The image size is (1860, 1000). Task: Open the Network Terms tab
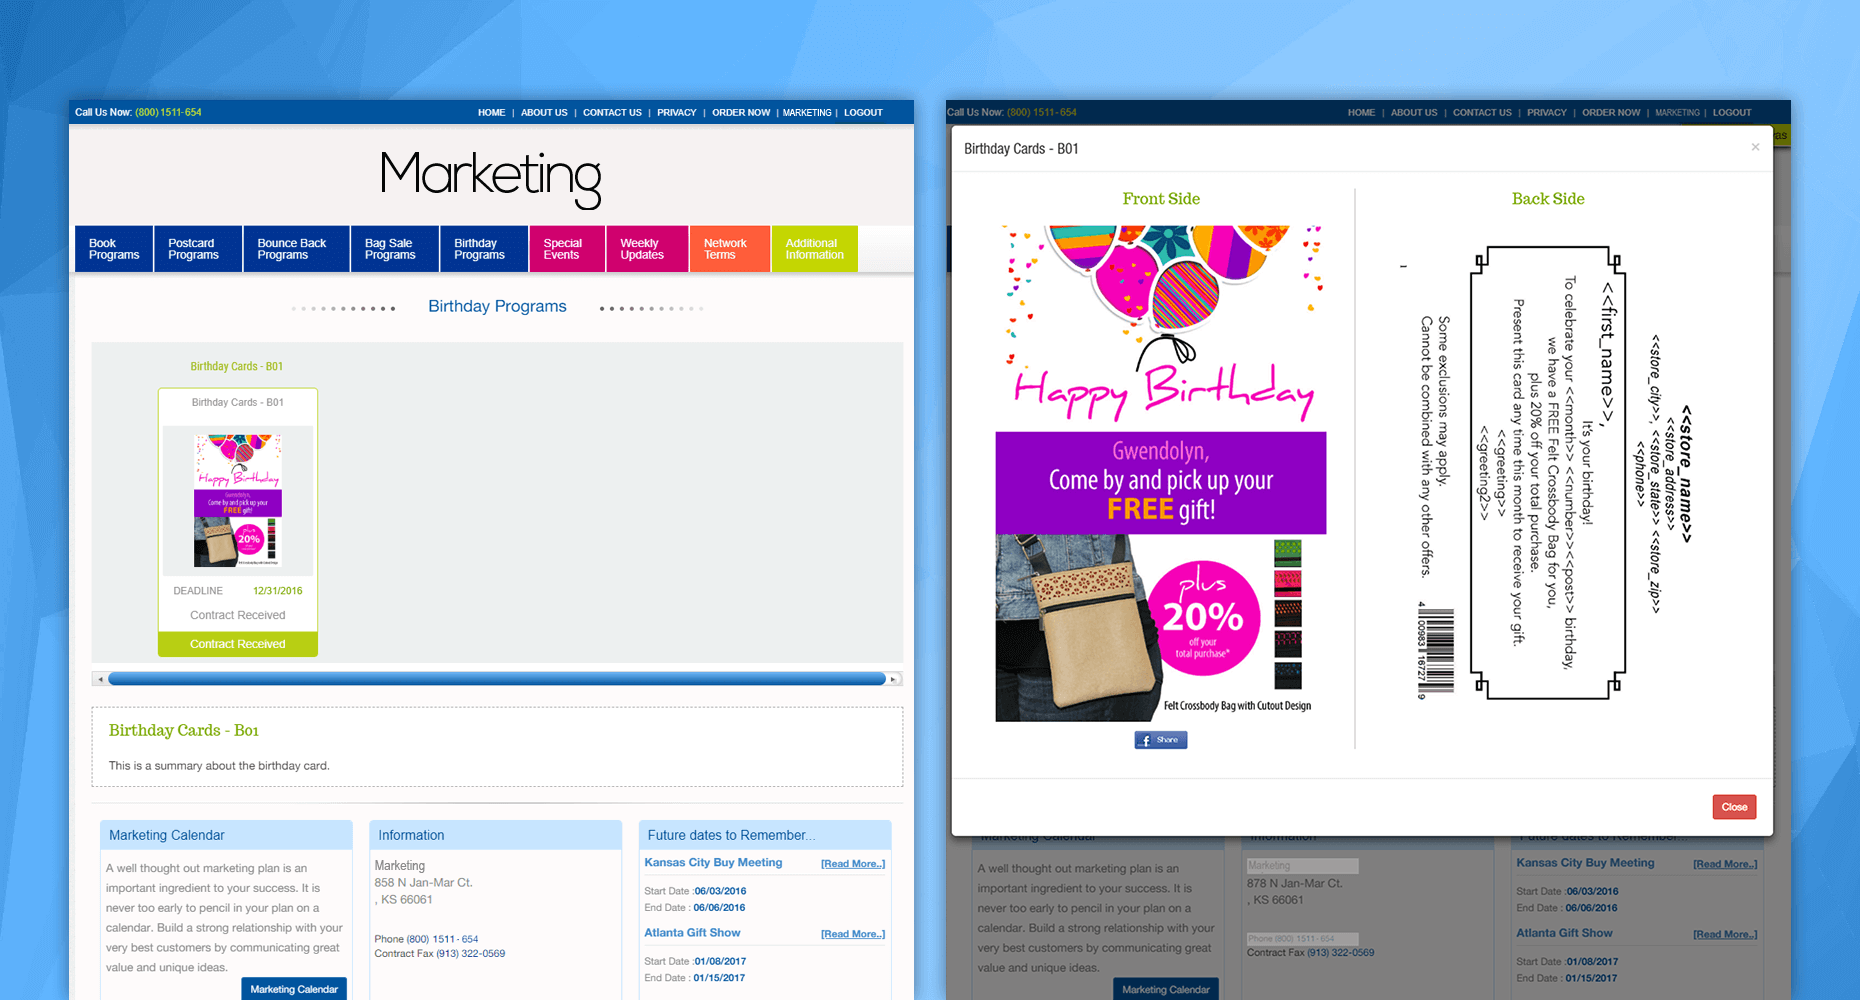(x=730, y=249)
